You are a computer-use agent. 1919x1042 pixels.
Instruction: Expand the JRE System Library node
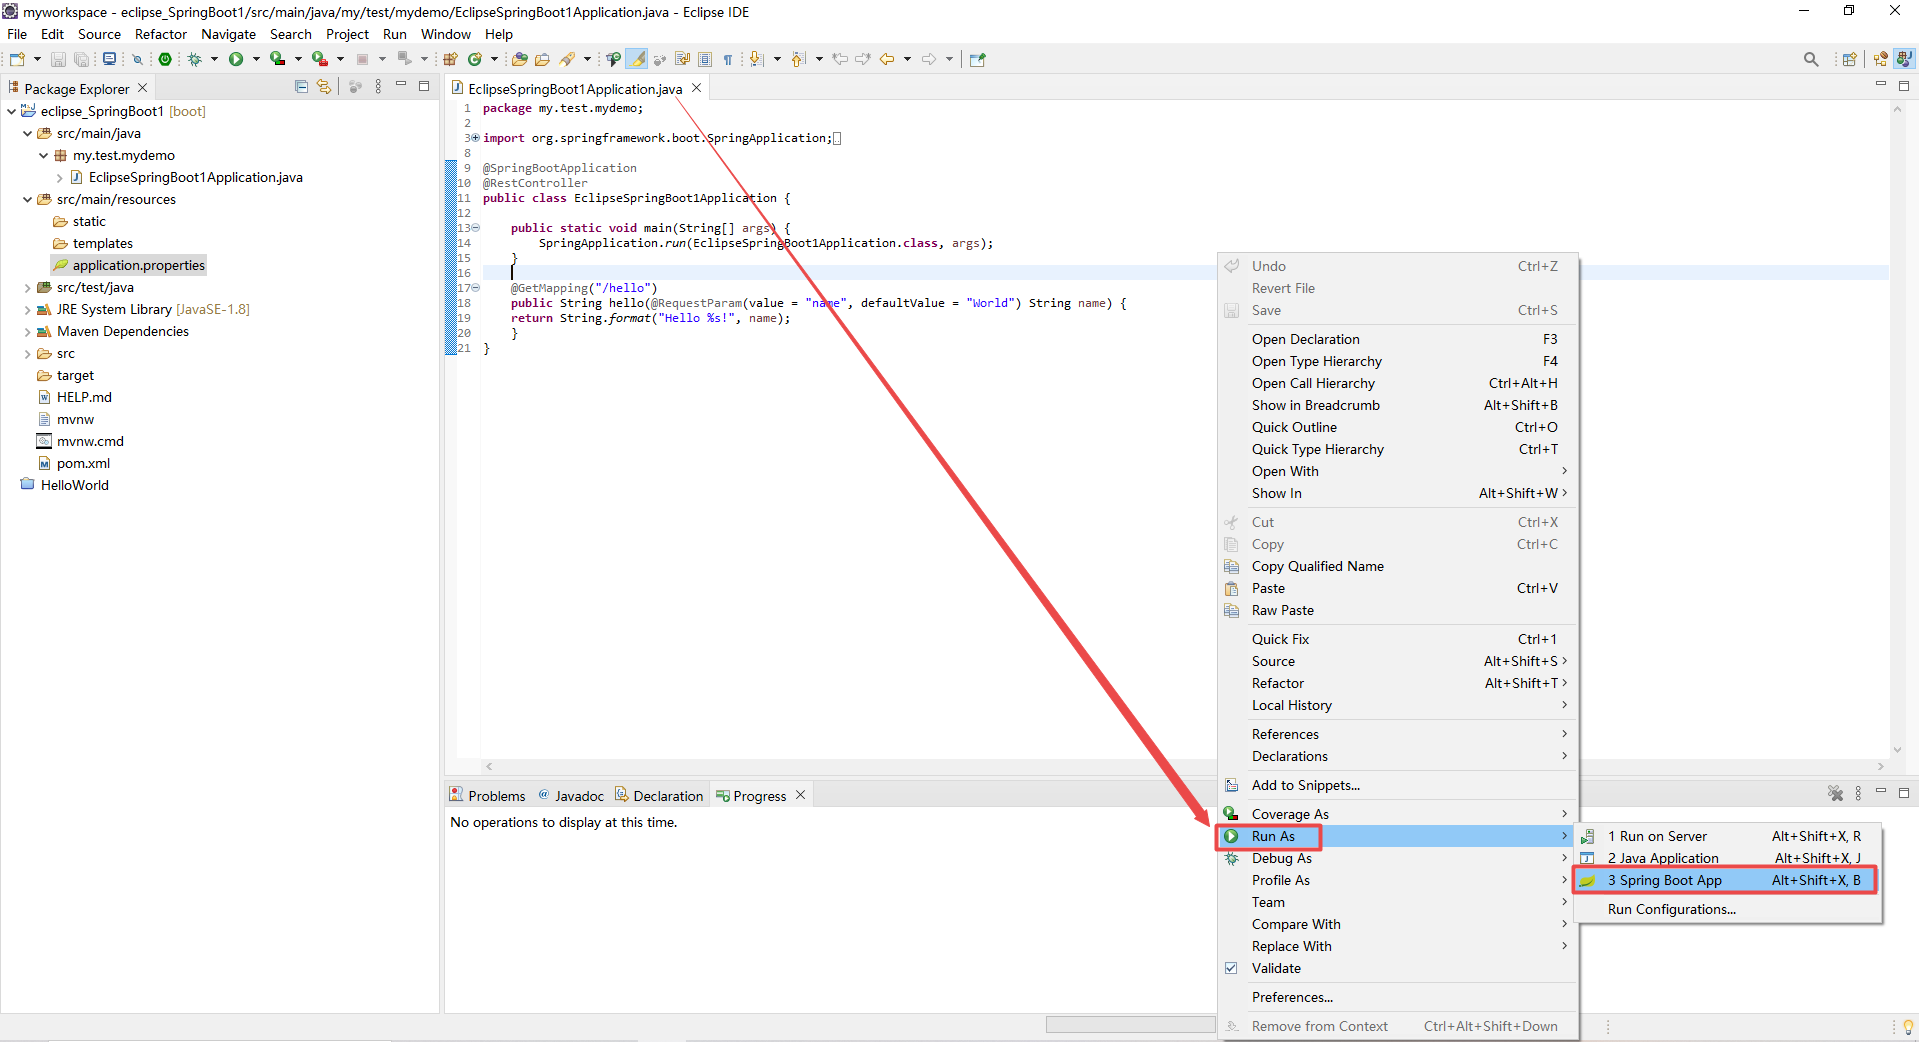27,309
